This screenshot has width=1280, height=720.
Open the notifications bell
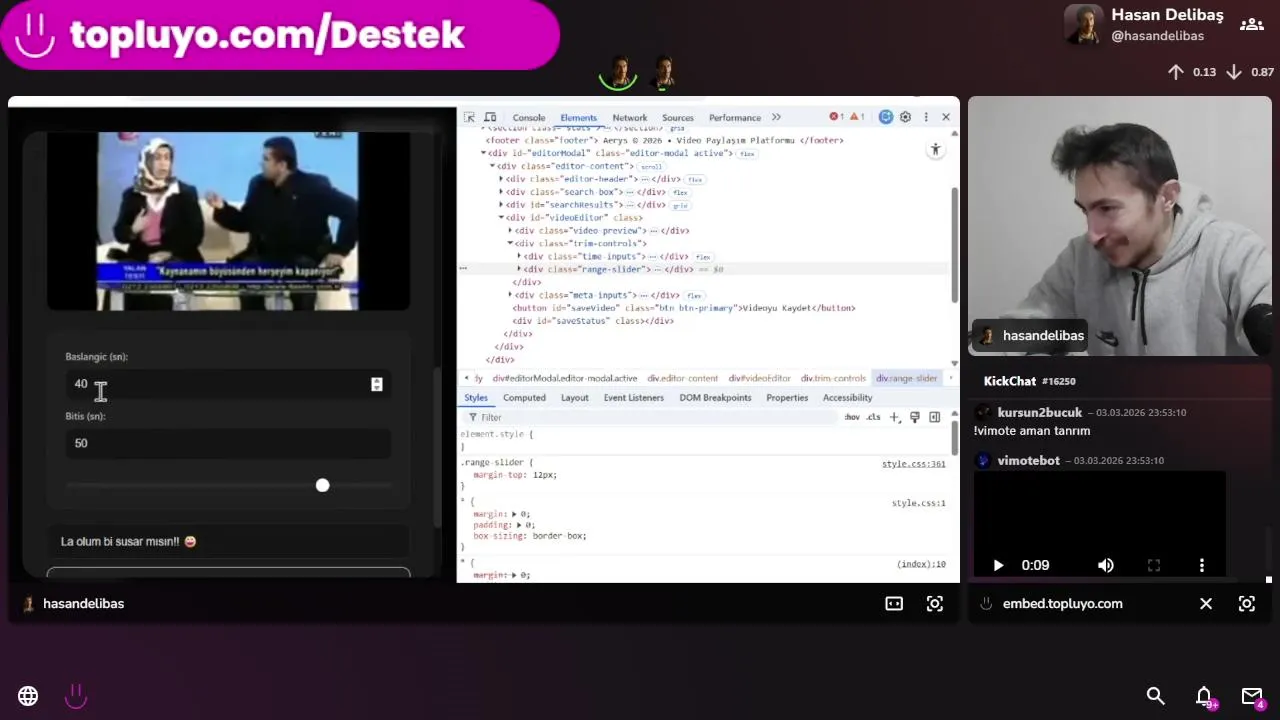1205,697
